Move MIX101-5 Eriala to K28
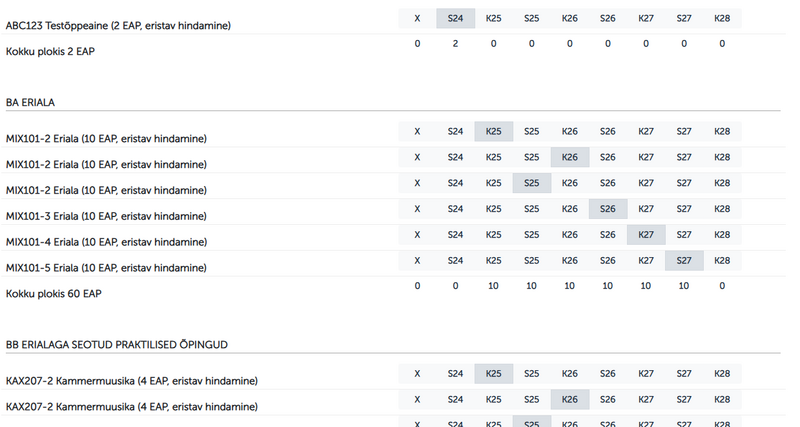 (x=722, y=260)
